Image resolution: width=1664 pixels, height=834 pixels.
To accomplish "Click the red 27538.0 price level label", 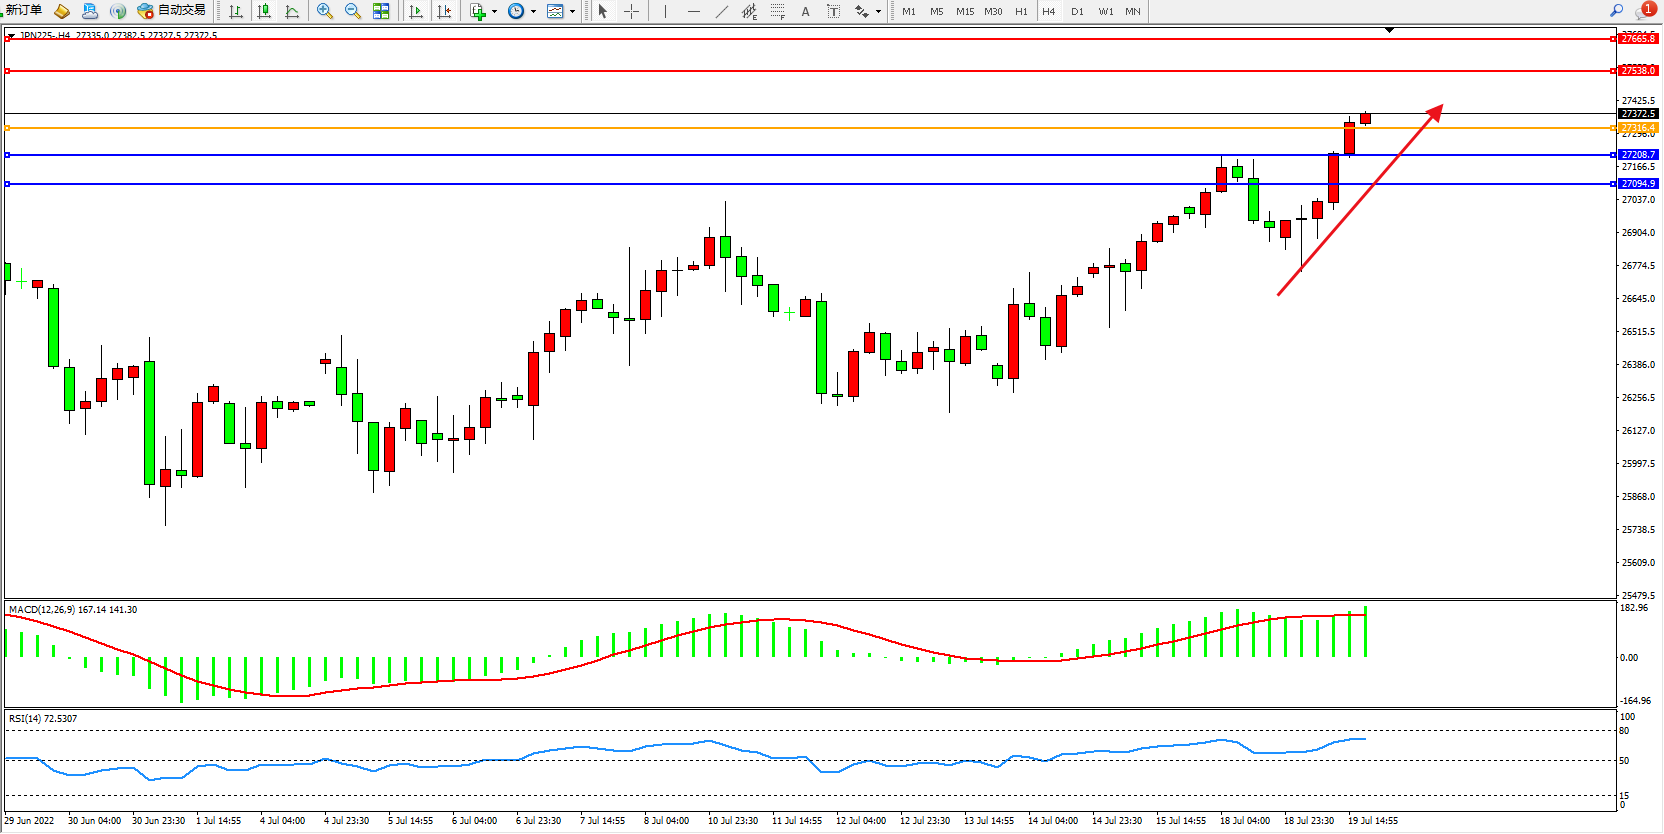I will (1638, 71).
